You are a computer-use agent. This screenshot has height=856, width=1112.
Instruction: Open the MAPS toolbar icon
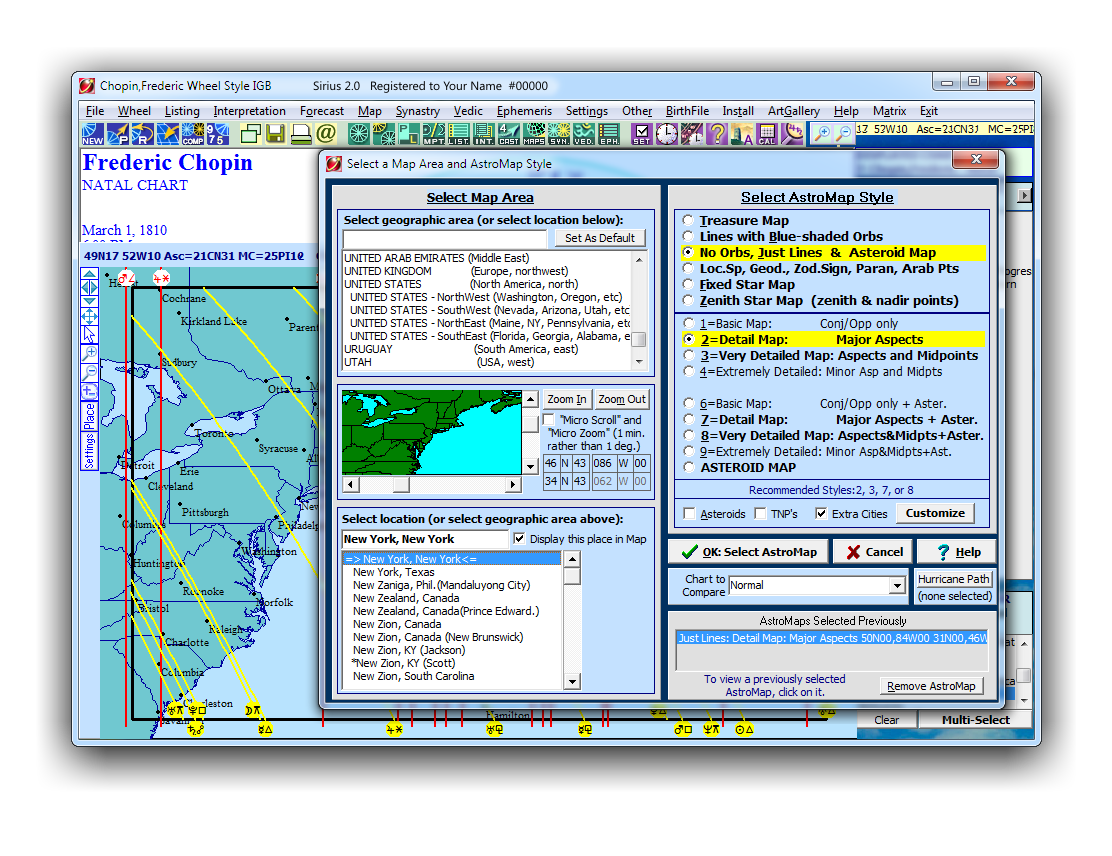click(534, 134)
